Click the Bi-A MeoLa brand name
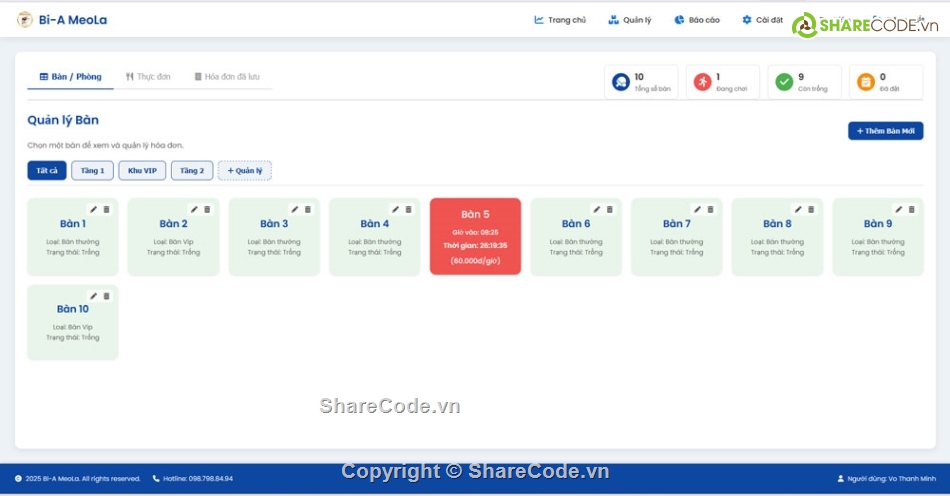 (73, 20)
